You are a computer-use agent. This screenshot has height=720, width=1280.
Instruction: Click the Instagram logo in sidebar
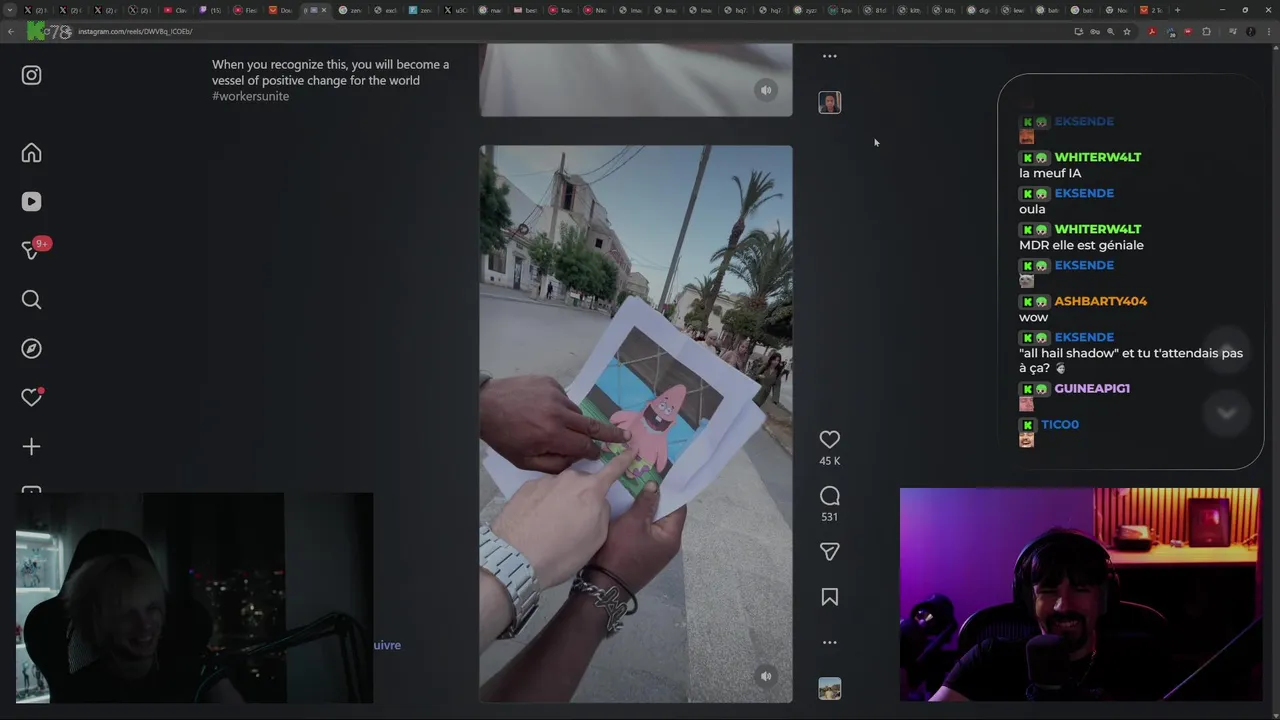[x=31, y=75]
